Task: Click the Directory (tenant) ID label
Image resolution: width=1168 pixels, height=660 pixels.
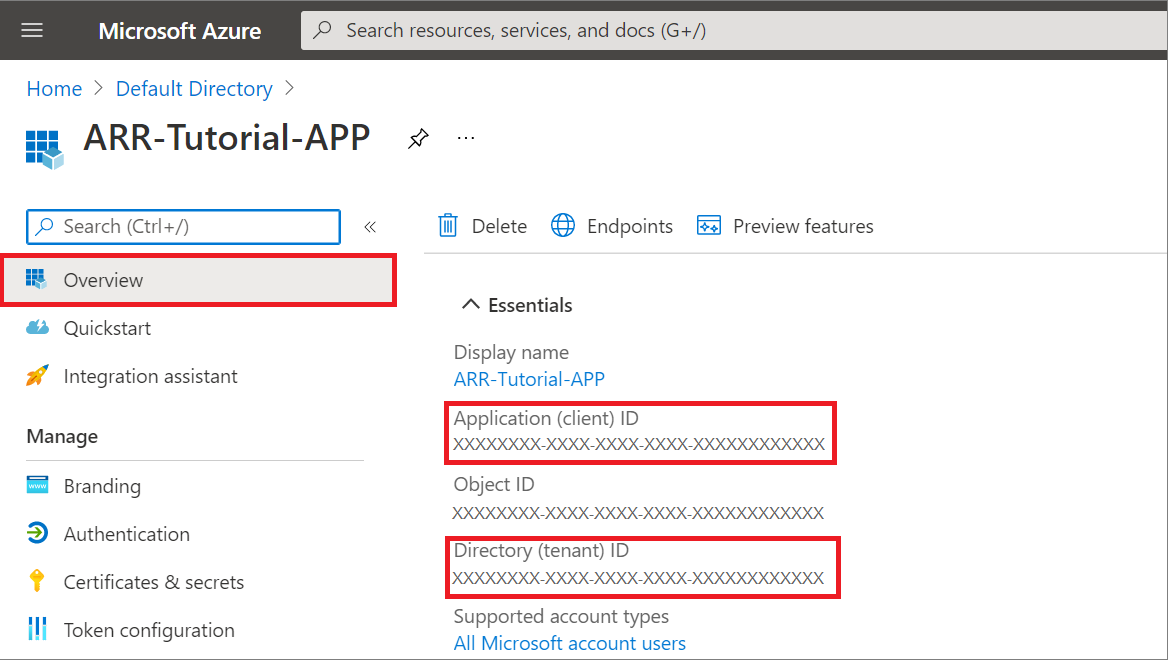Action: 542,550
